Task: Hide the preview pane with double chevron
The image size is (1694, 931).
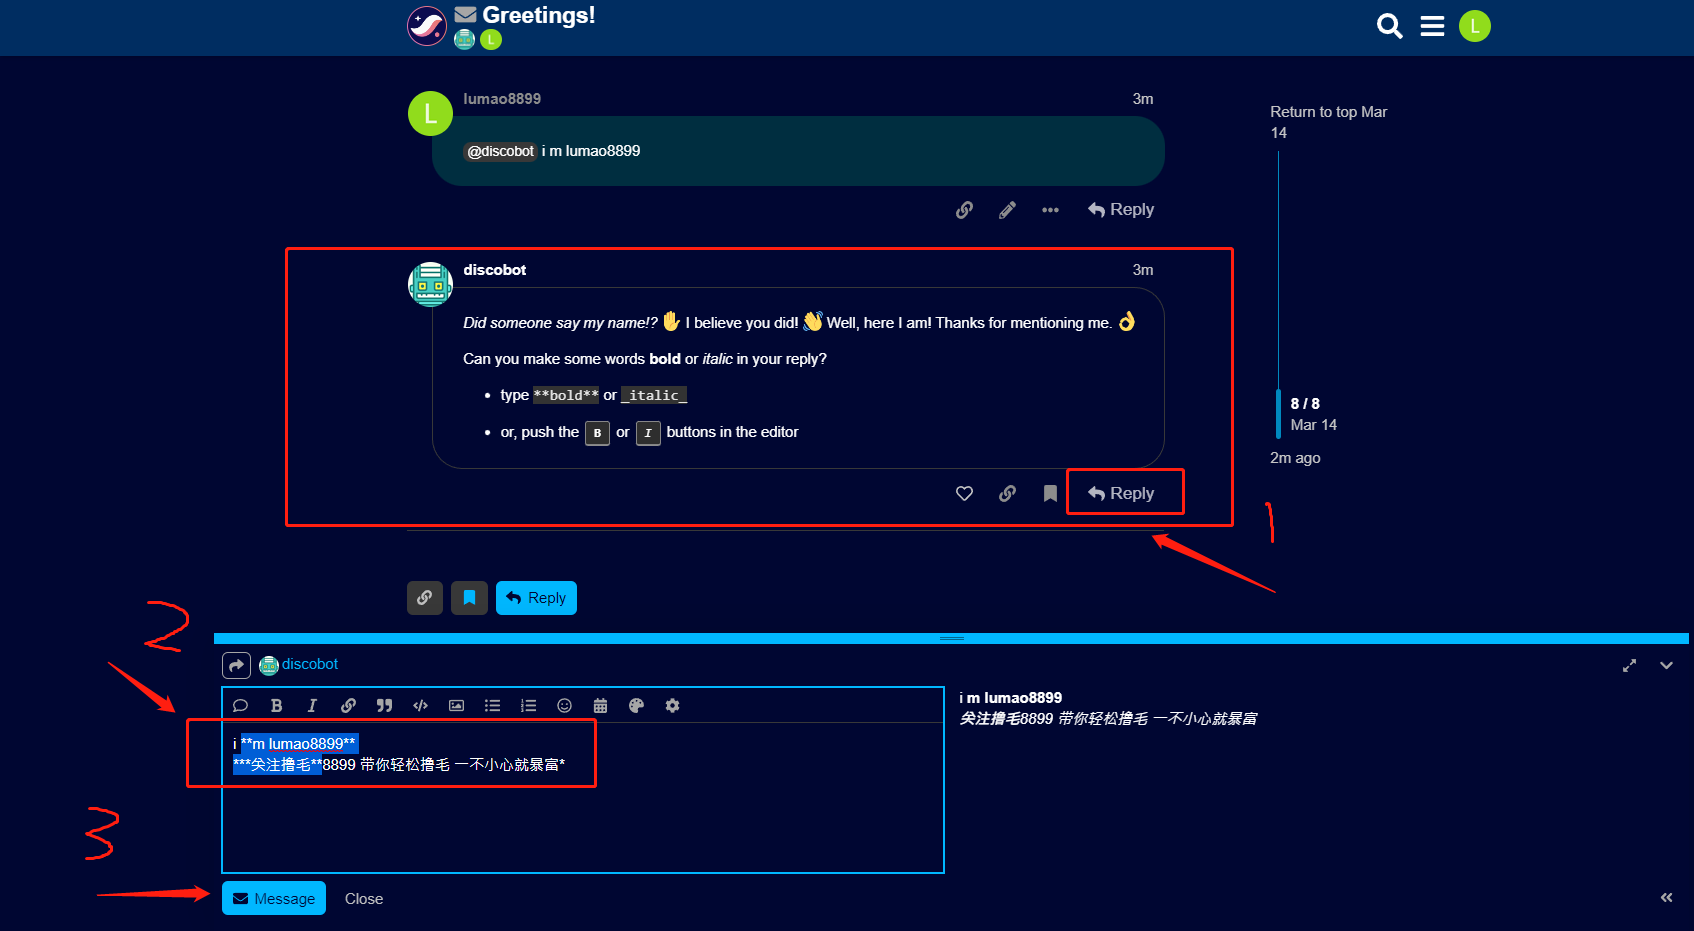Action: [x=1666, y=897]
